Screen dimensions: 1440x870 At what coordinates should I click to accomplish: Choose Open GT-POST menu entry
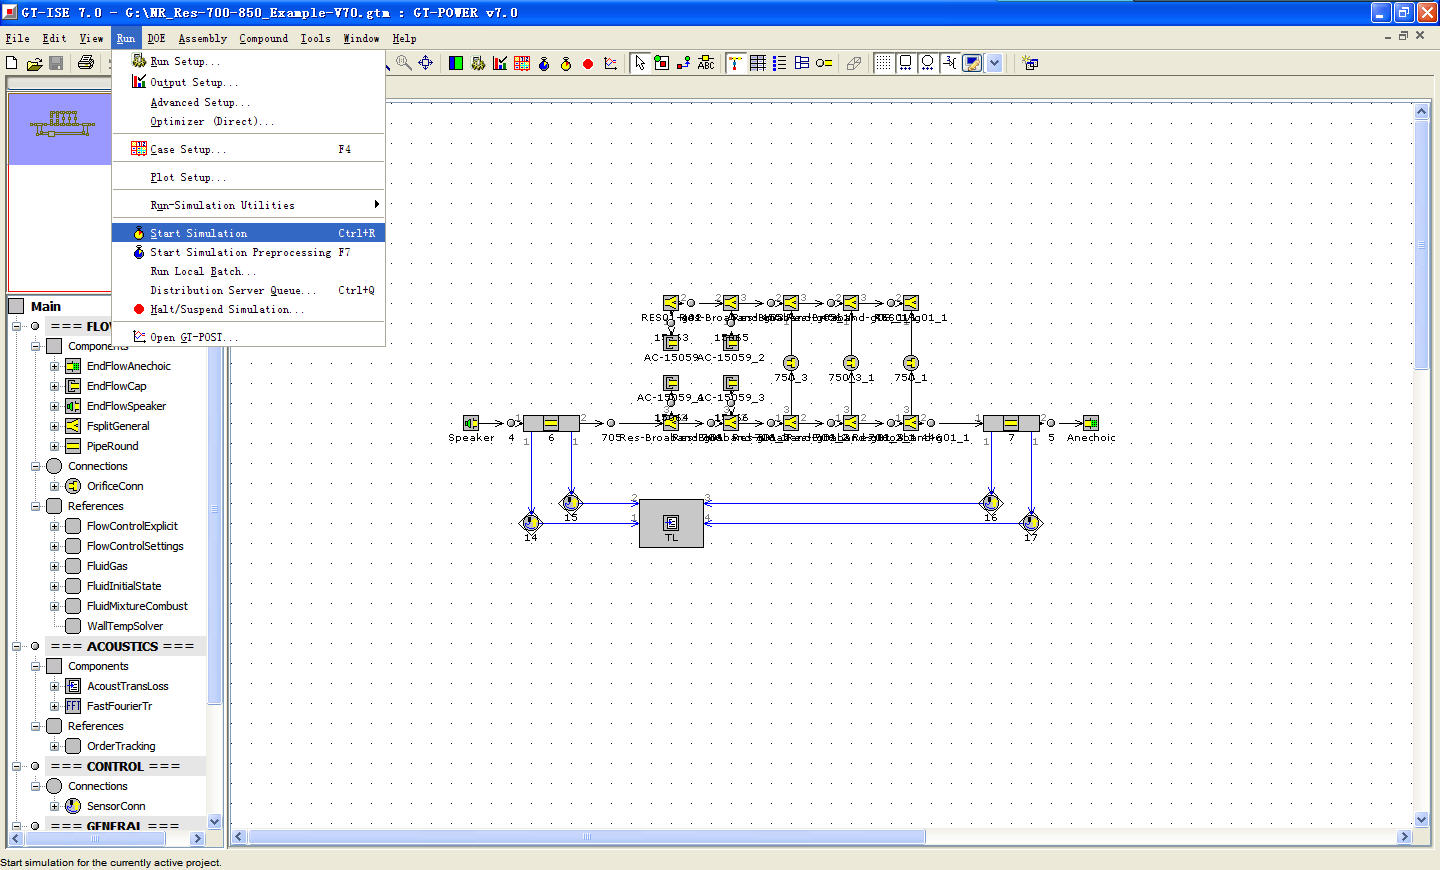pos(249,337)
